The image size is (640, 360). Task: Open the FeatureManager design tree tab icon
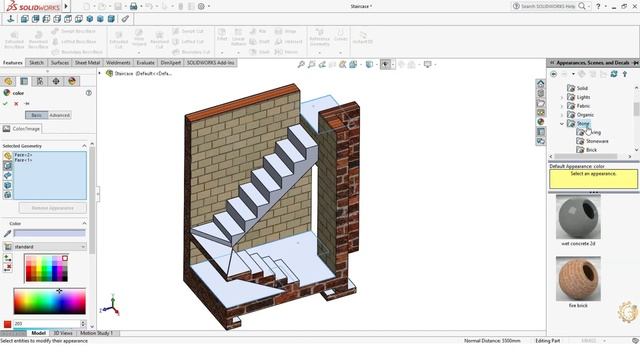(x=8, y=81)
